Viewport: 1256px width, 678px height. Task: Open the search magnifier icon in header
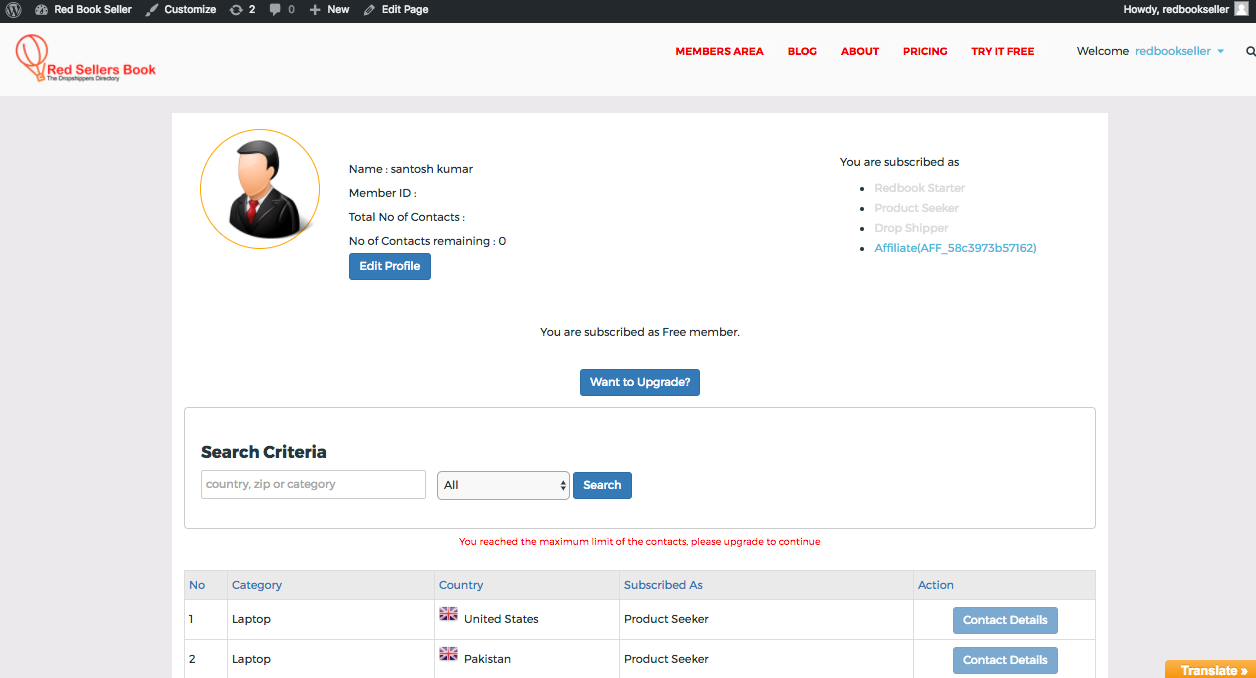coord(1250,51)
